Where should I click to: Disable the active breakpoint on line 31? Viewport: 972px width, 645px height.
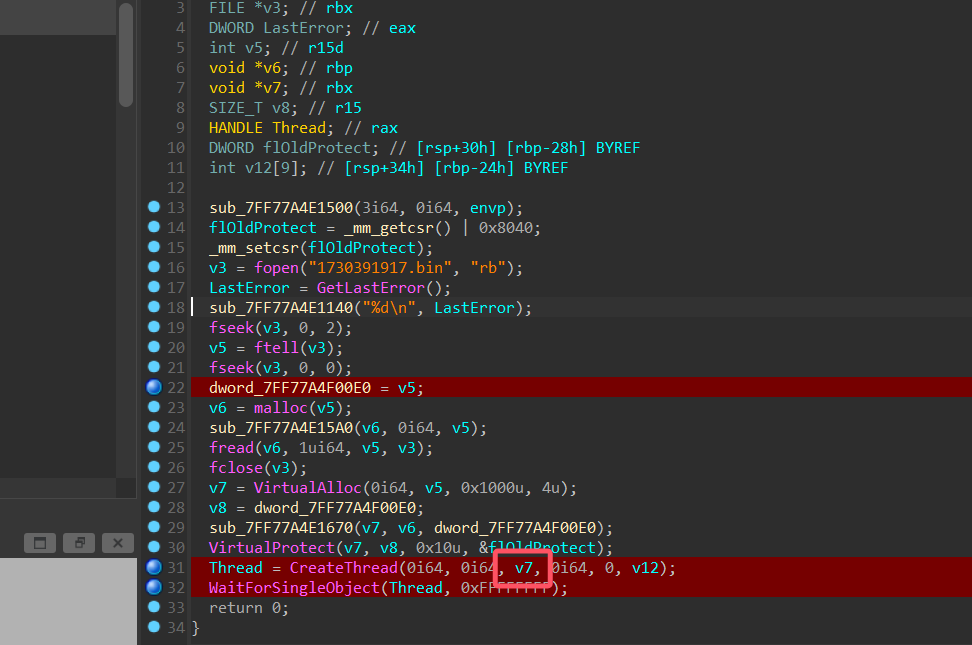154,567
